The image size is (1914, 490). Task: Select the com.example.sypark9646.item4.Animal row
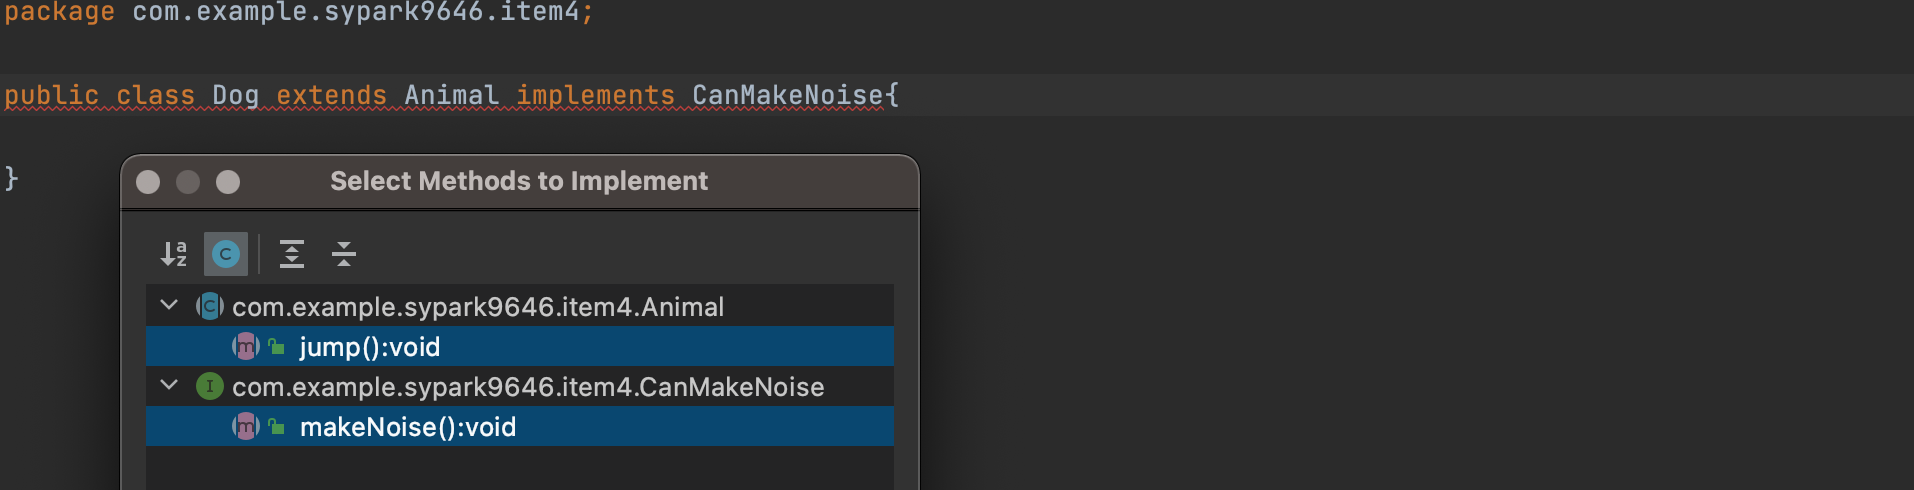520,306
